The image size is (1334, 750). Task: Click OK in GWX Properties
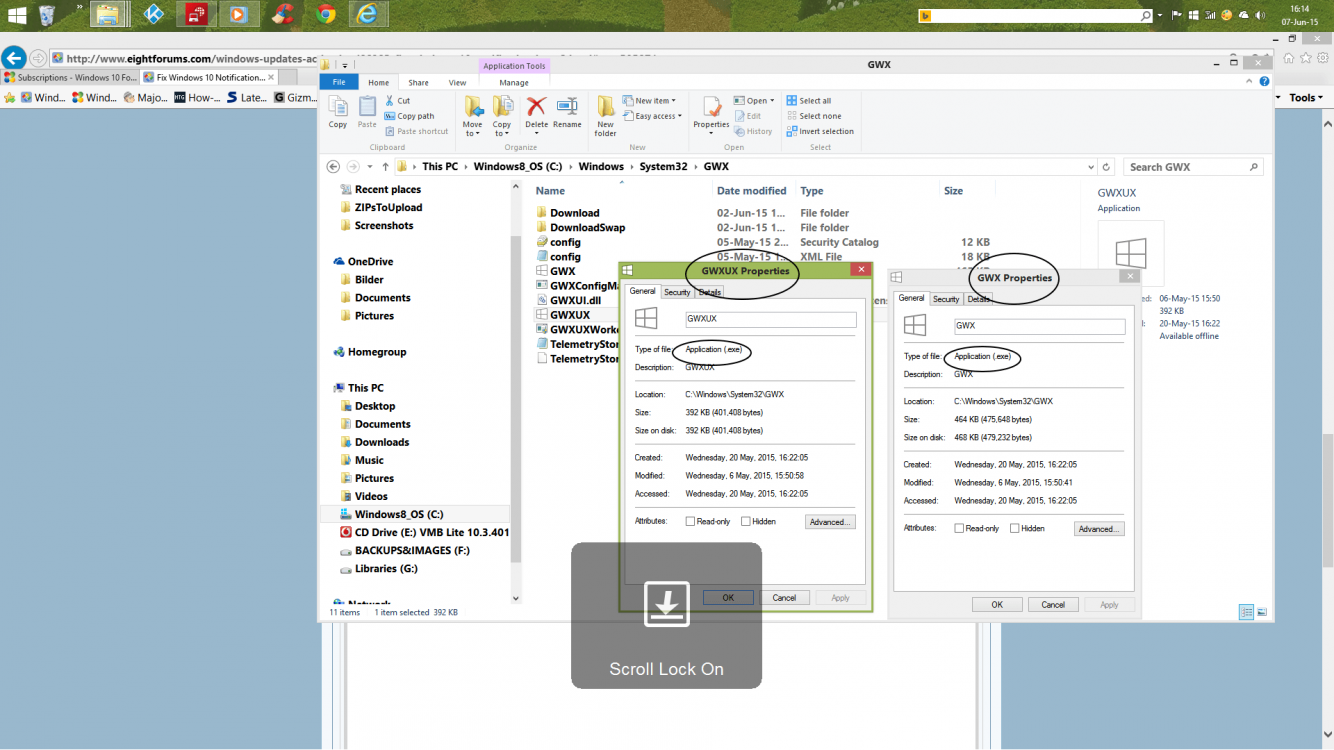point(997,604)
